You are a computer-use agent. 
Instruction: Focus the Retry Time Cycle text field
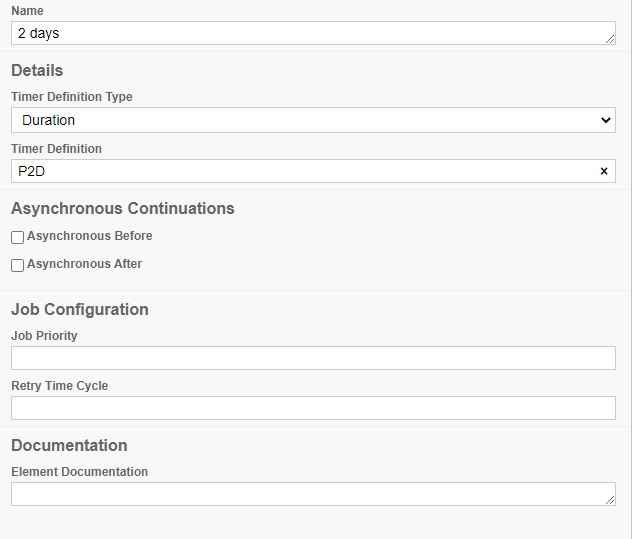point(313,408)
